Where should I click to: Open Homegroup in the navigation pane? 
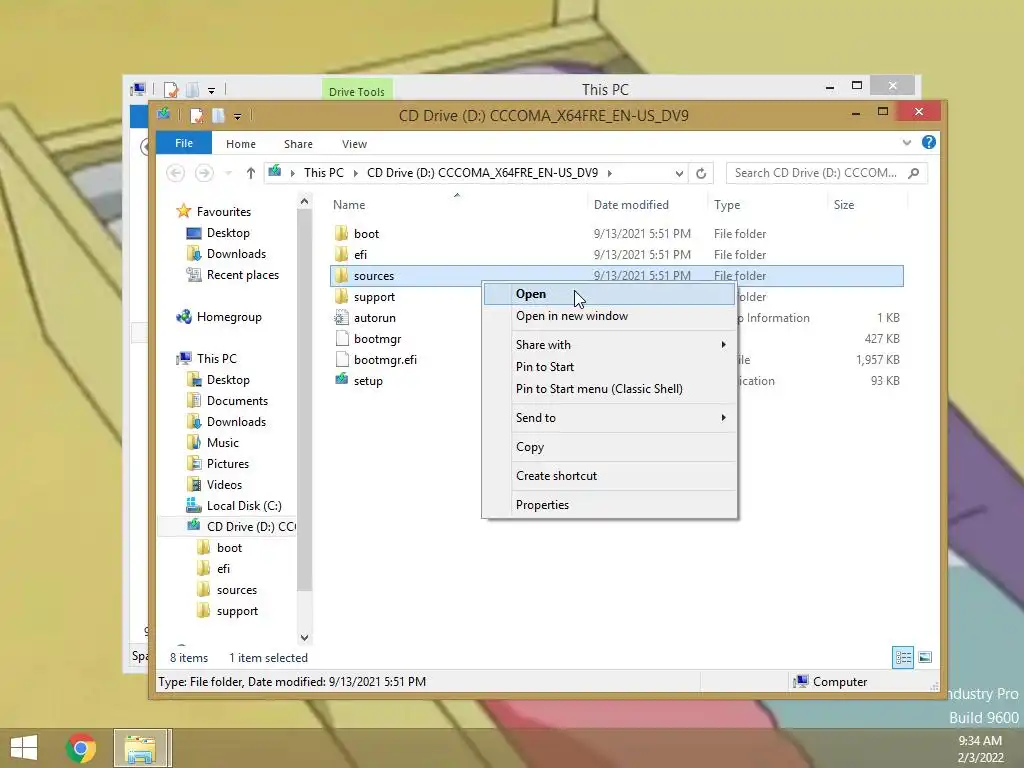tap(229, 317)
